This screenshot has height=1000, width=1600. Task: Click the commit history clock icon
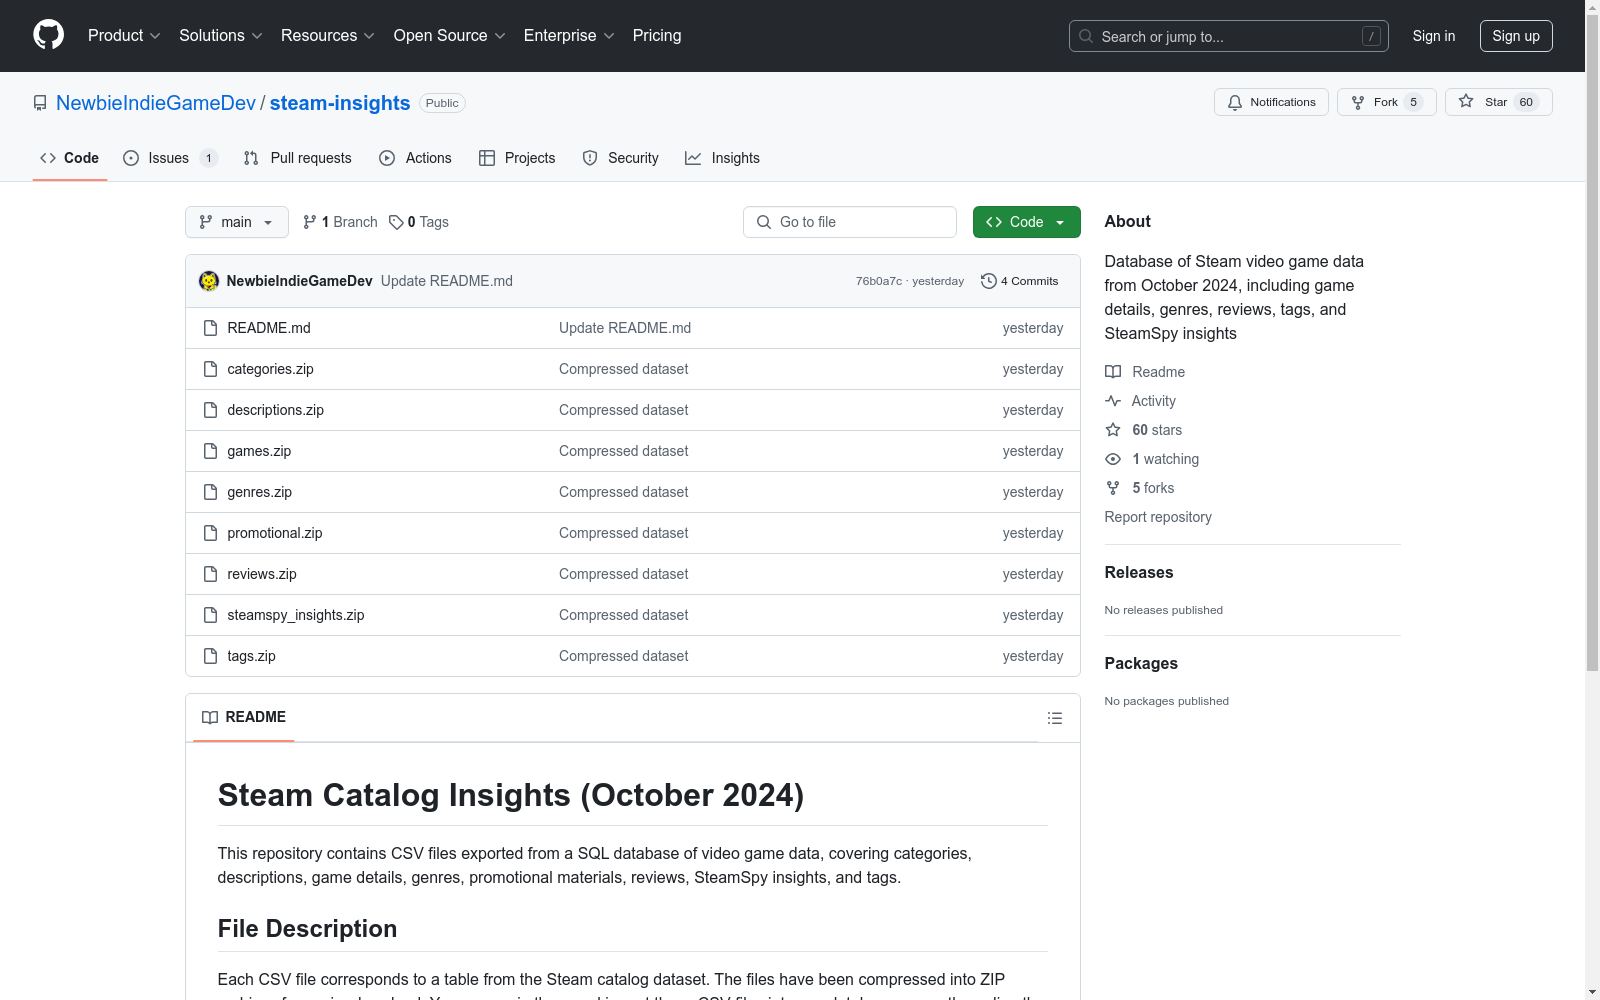pyautogui.click(x=989, y=281)
